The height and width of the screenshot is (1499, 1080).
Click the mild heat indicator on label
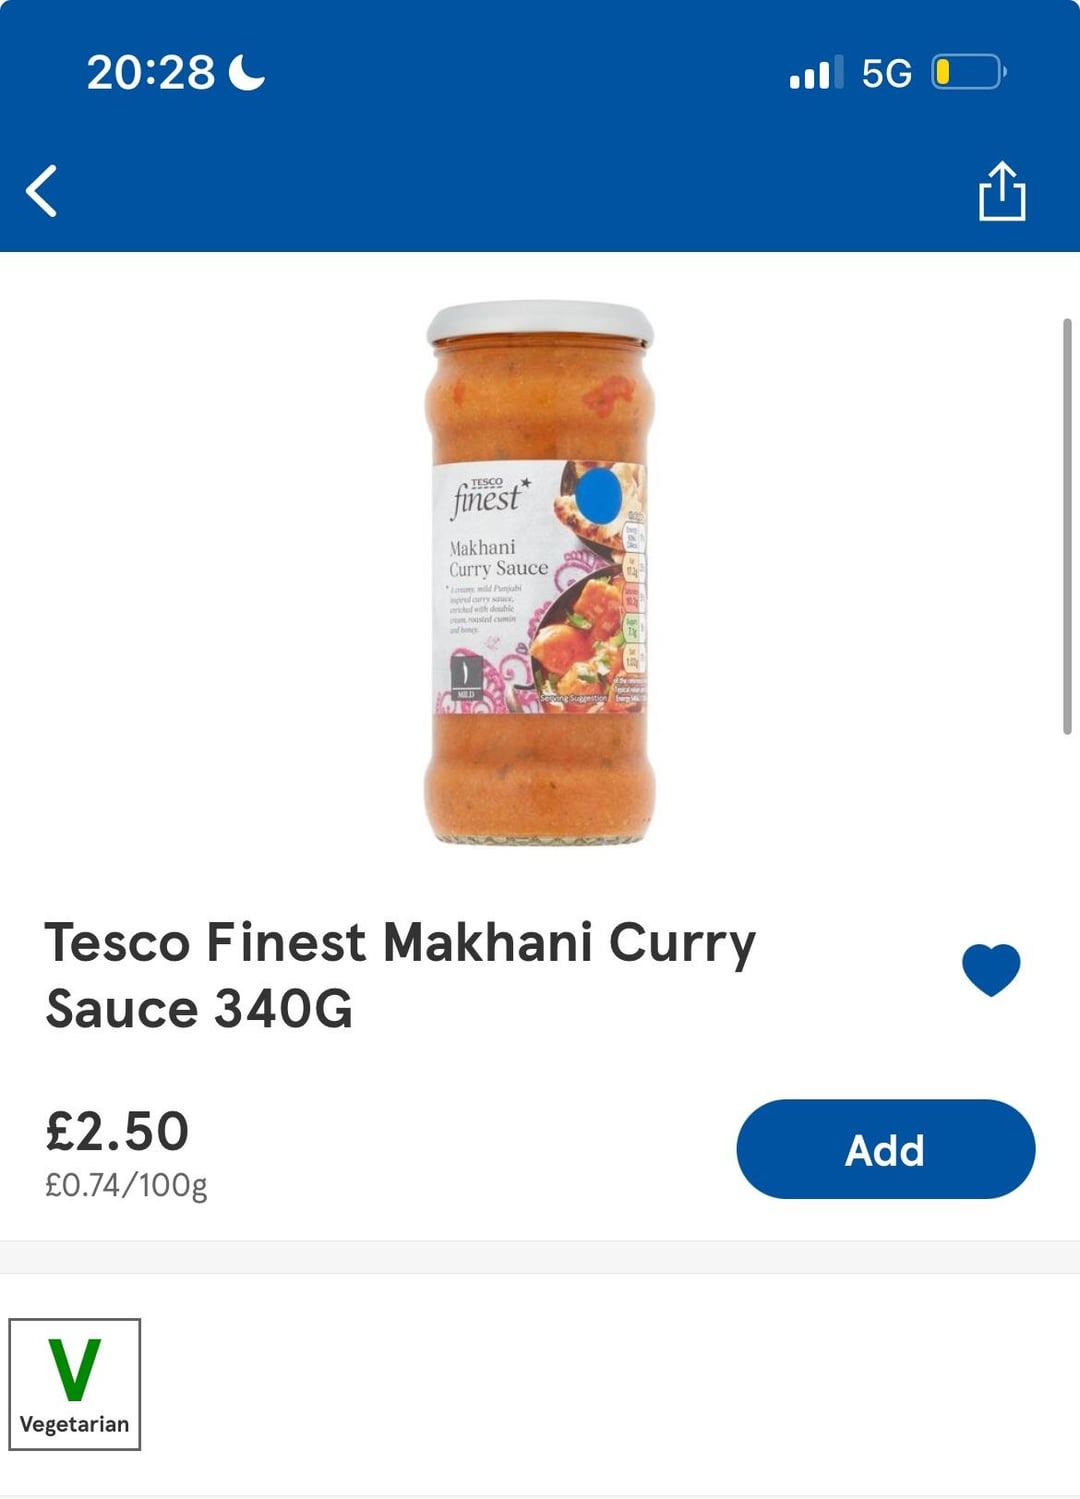click(x=466, y=677)
